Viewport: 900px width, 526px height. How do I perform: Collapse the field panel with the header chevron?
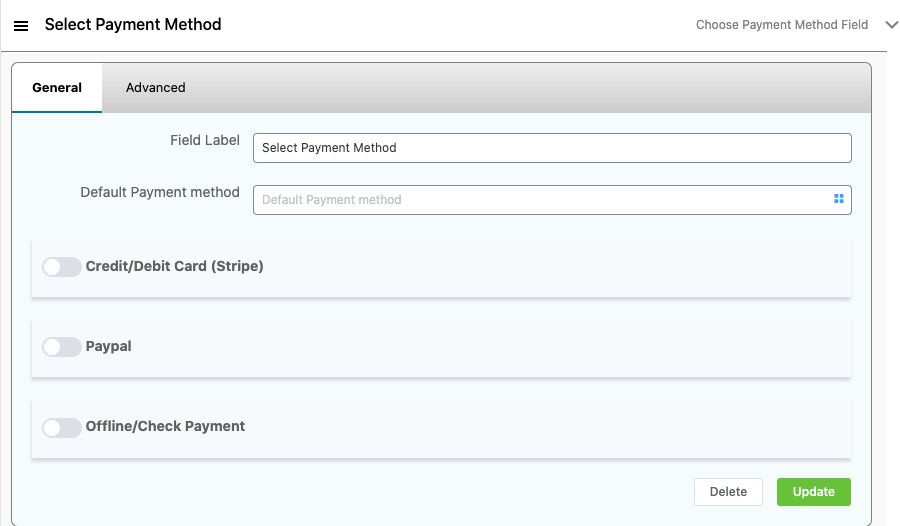(892, 25)
